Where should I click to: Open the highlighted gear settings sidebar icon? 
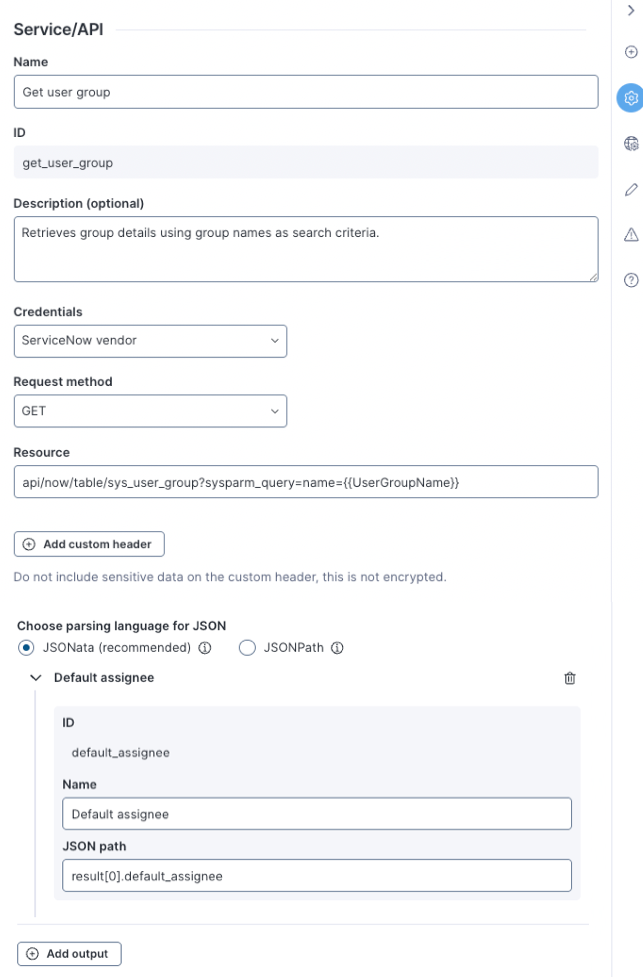coord(631,97)
